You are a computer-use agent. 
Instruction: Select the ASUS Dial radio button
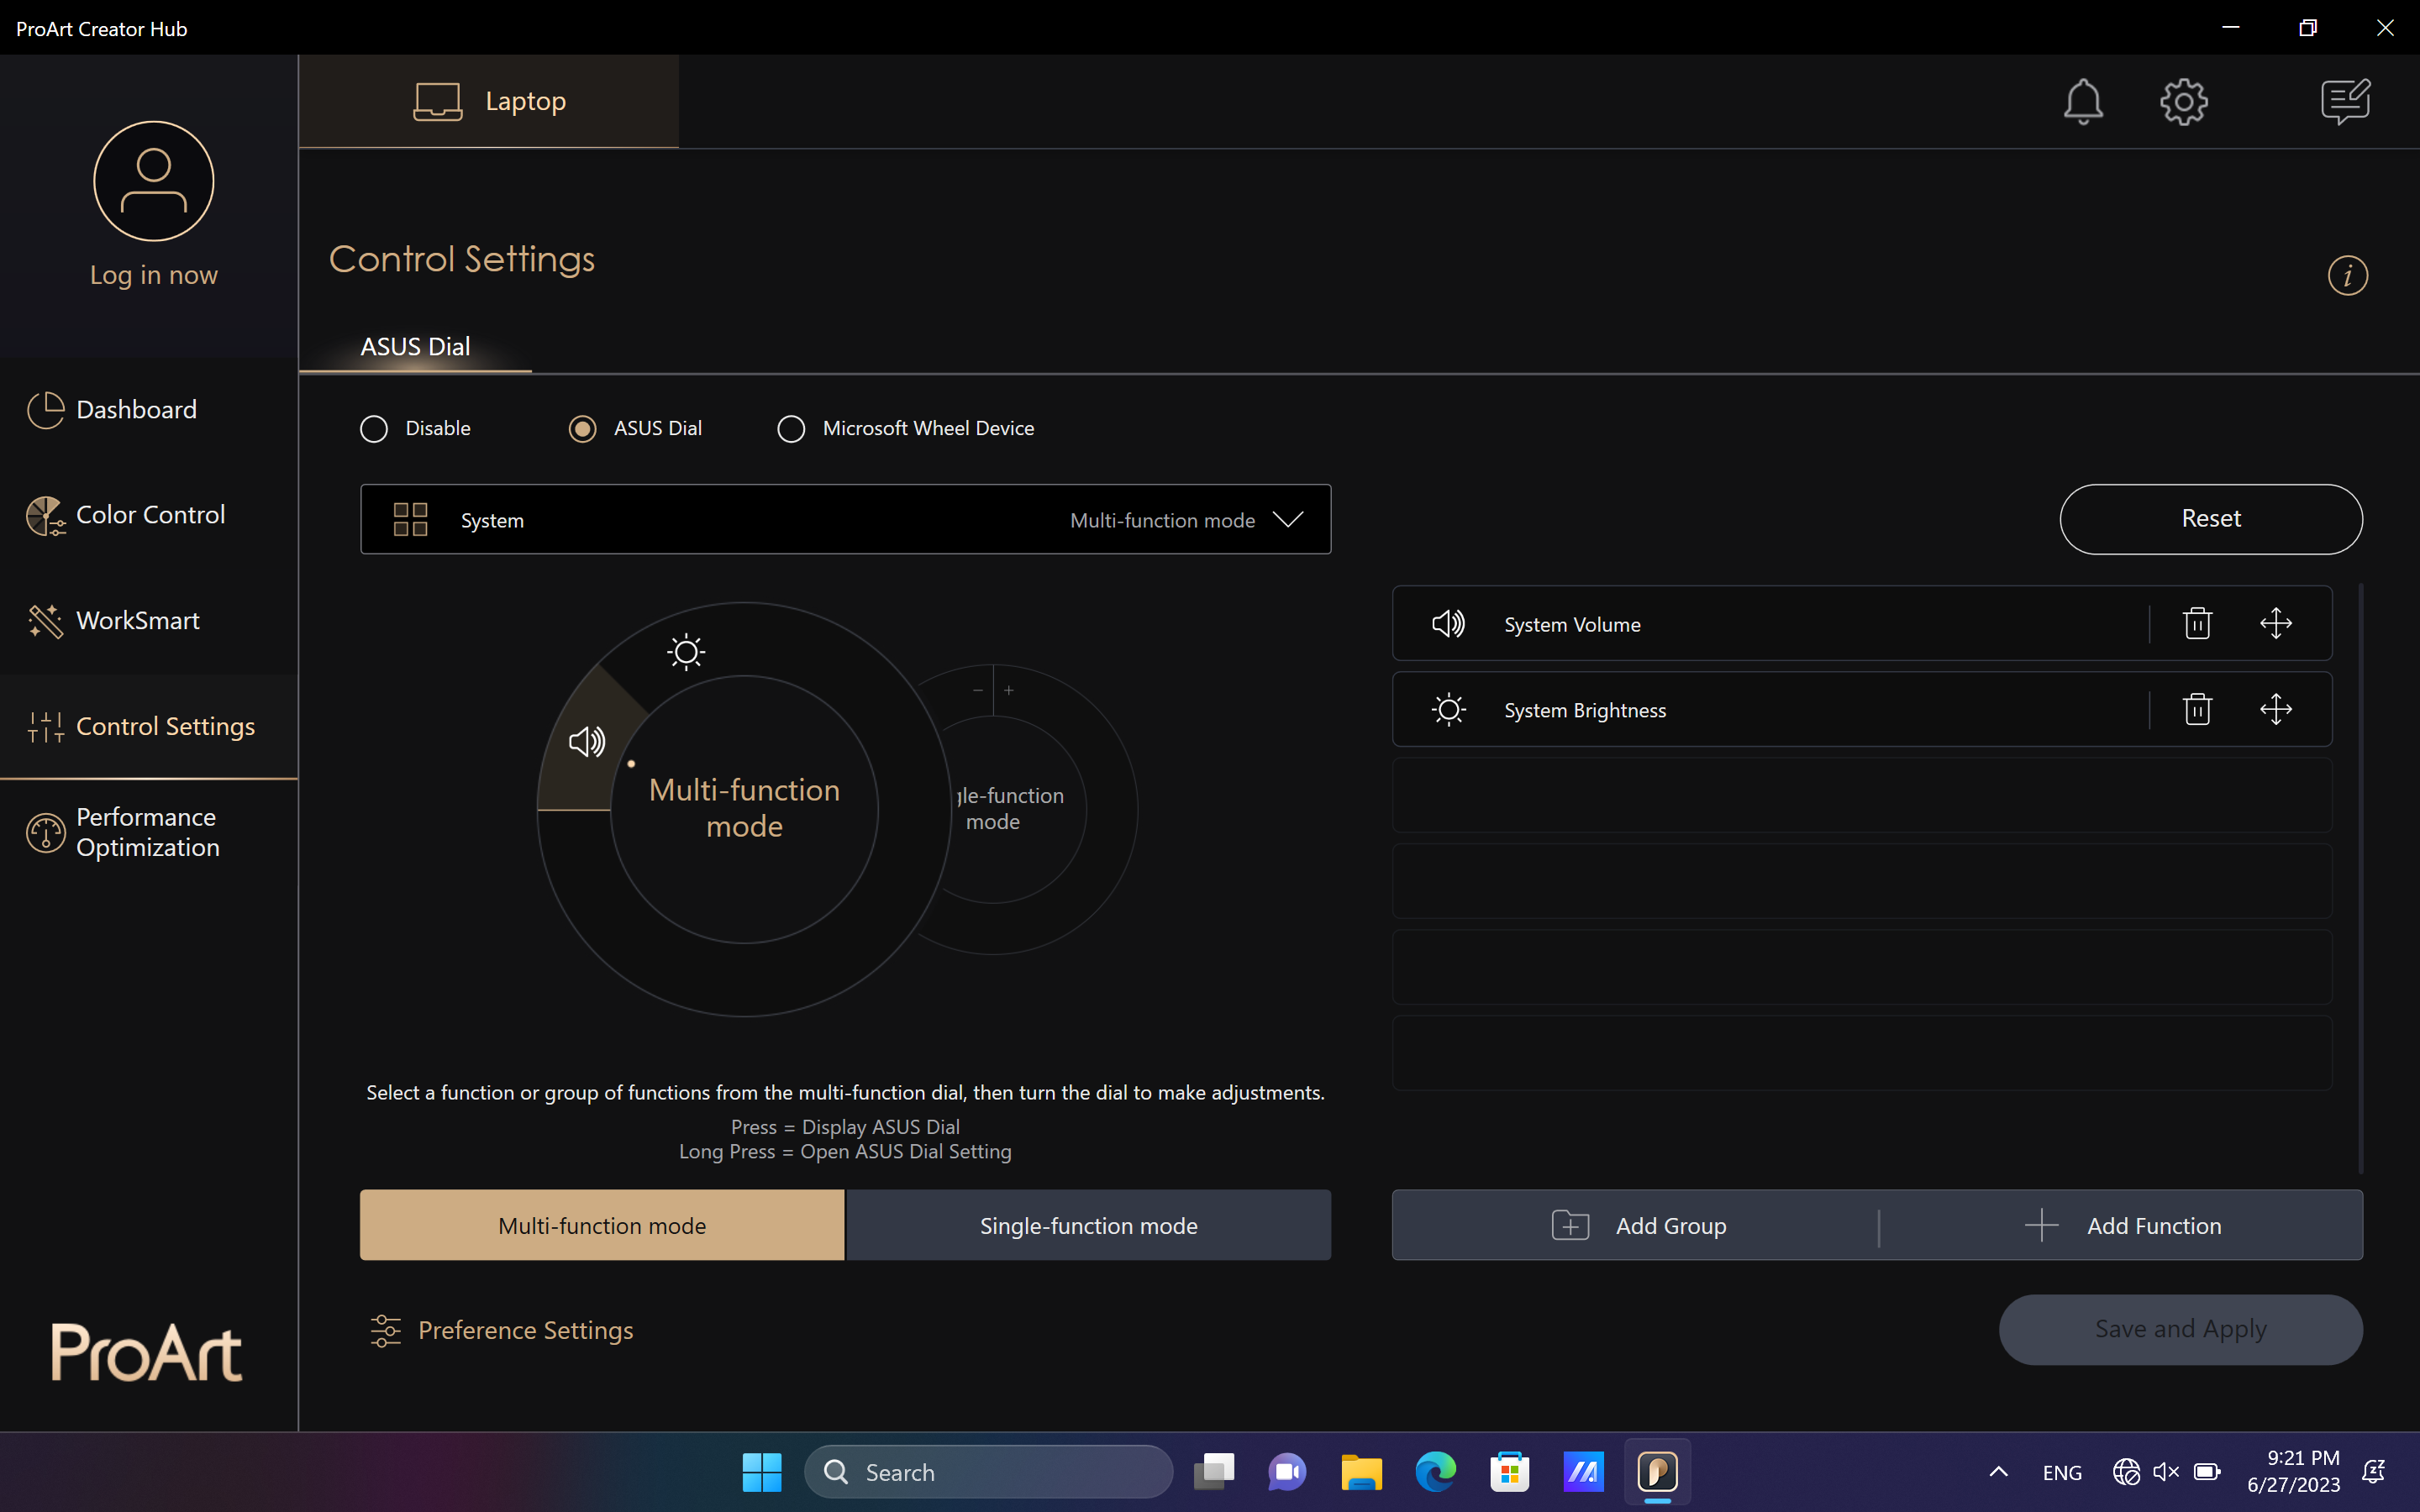[582, 429]
